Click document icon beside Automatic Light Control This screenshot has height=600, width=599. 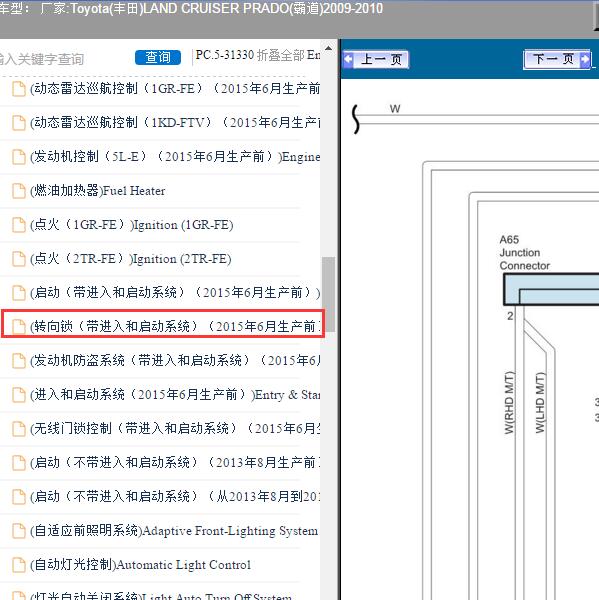pyautogui.click(x=18, y=565)
